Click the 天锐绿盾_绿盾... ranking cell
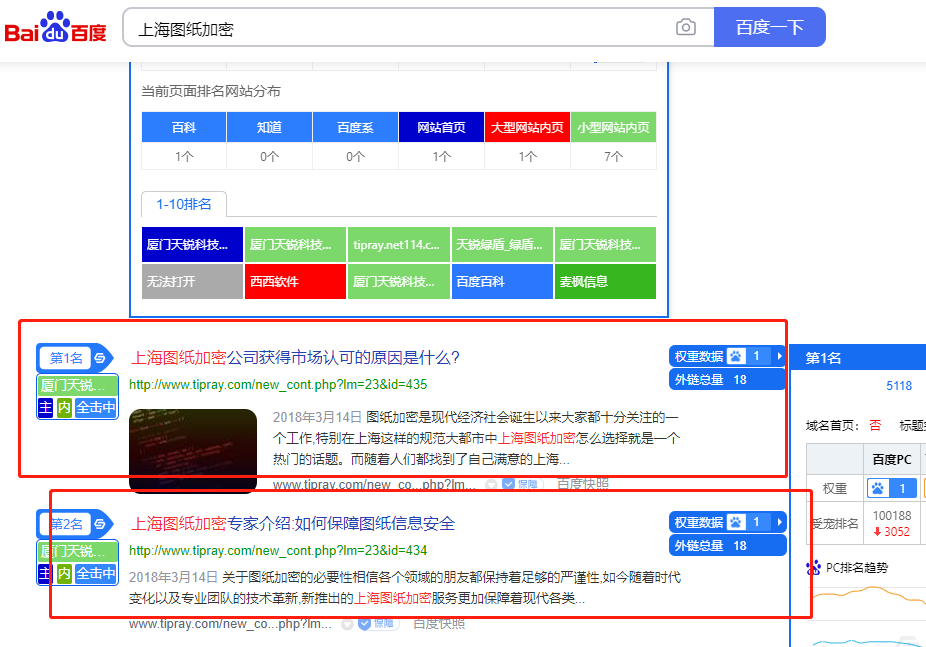The height and width of the screenshot is (647, 926). click(502, 244)
